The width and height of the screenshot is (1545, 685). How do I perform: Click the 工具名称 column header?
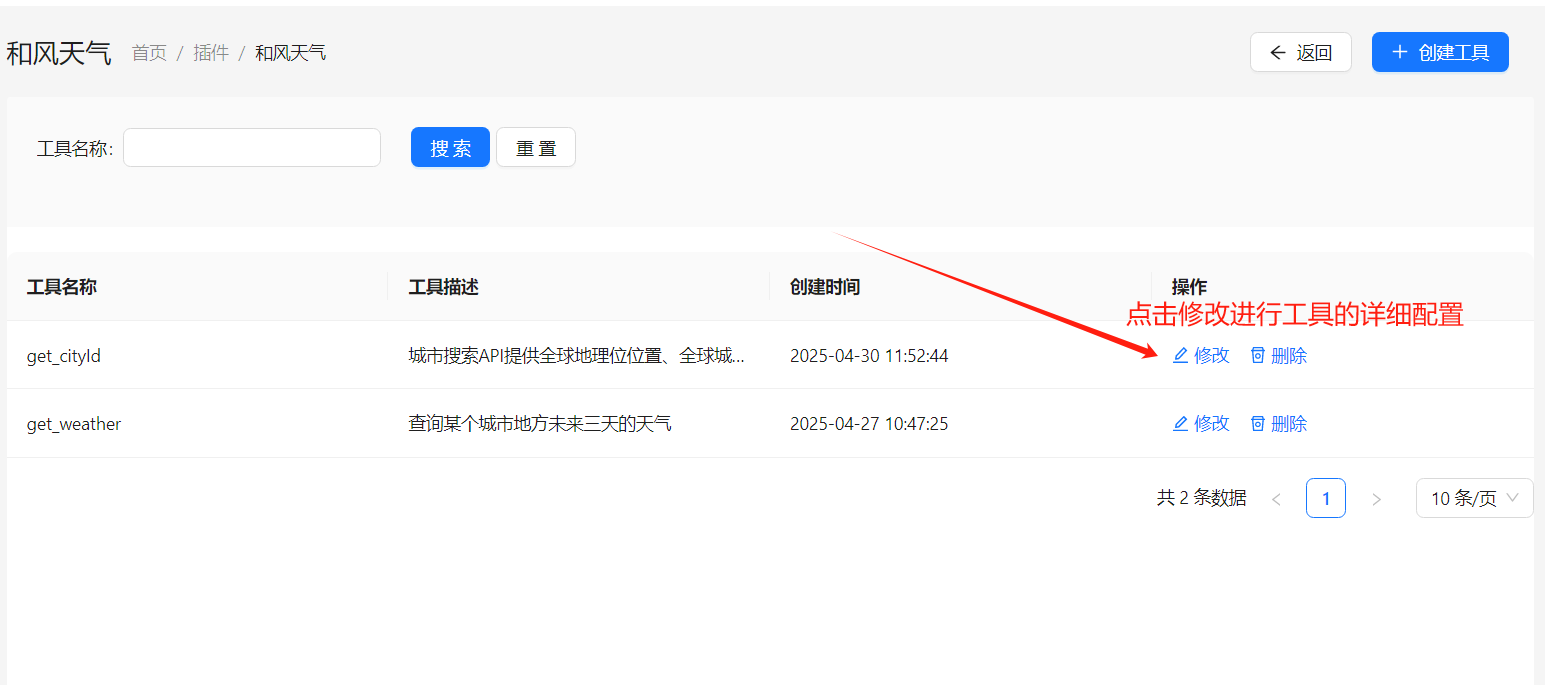pos(62,287)
